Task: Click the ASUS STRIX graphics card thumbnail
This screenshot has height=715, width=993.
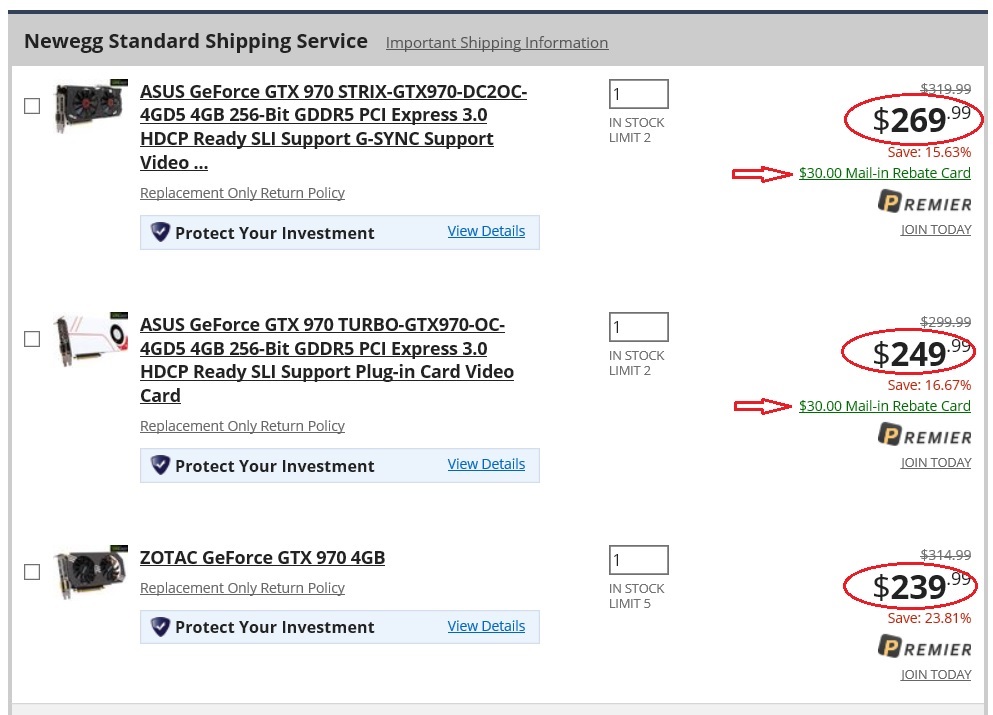Action: click(91, 106)
